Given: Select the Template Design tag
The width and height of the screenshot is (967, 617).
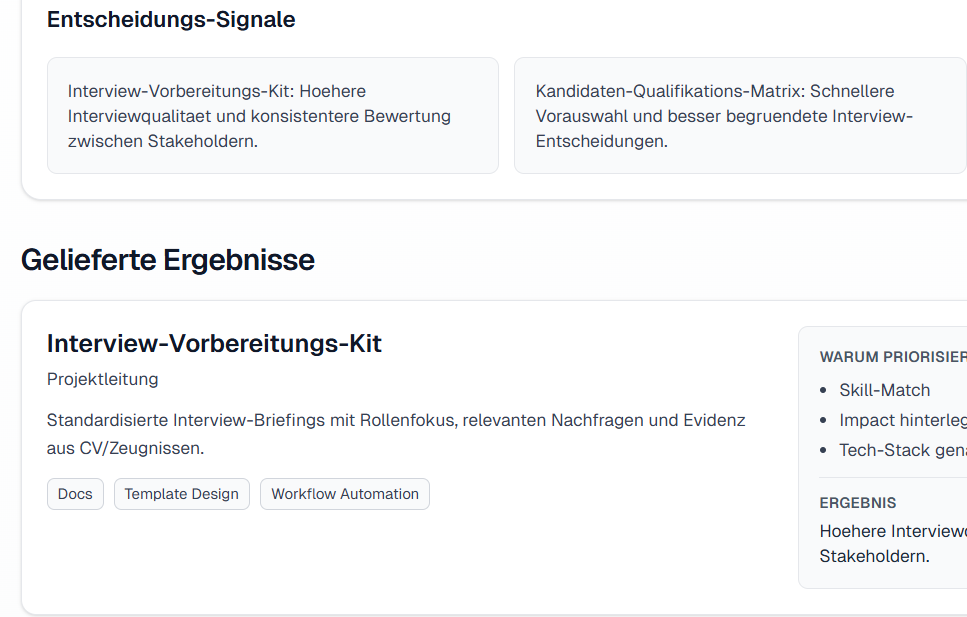Looking at the screenshot, I should [181, 494].
